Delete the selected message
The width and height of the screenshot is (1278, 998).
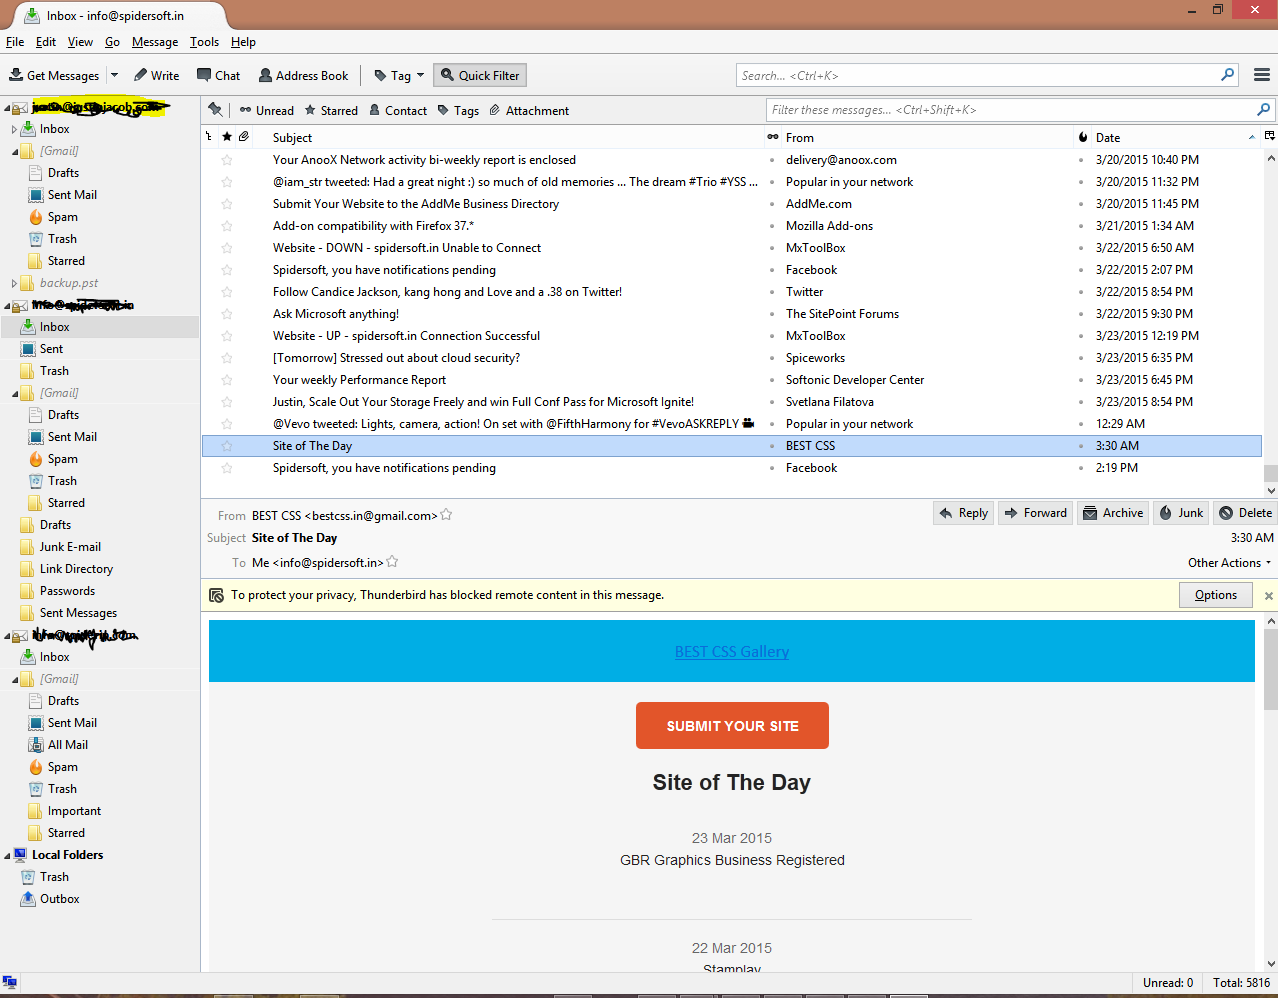point(1246,513)
